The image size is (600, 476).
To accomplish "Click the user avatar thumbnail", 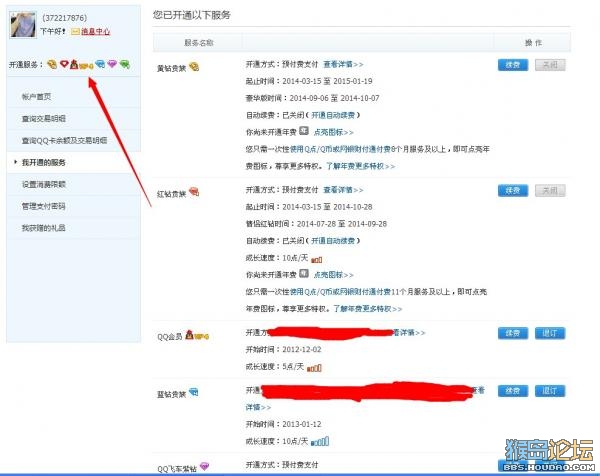I will tap(23, 25).
